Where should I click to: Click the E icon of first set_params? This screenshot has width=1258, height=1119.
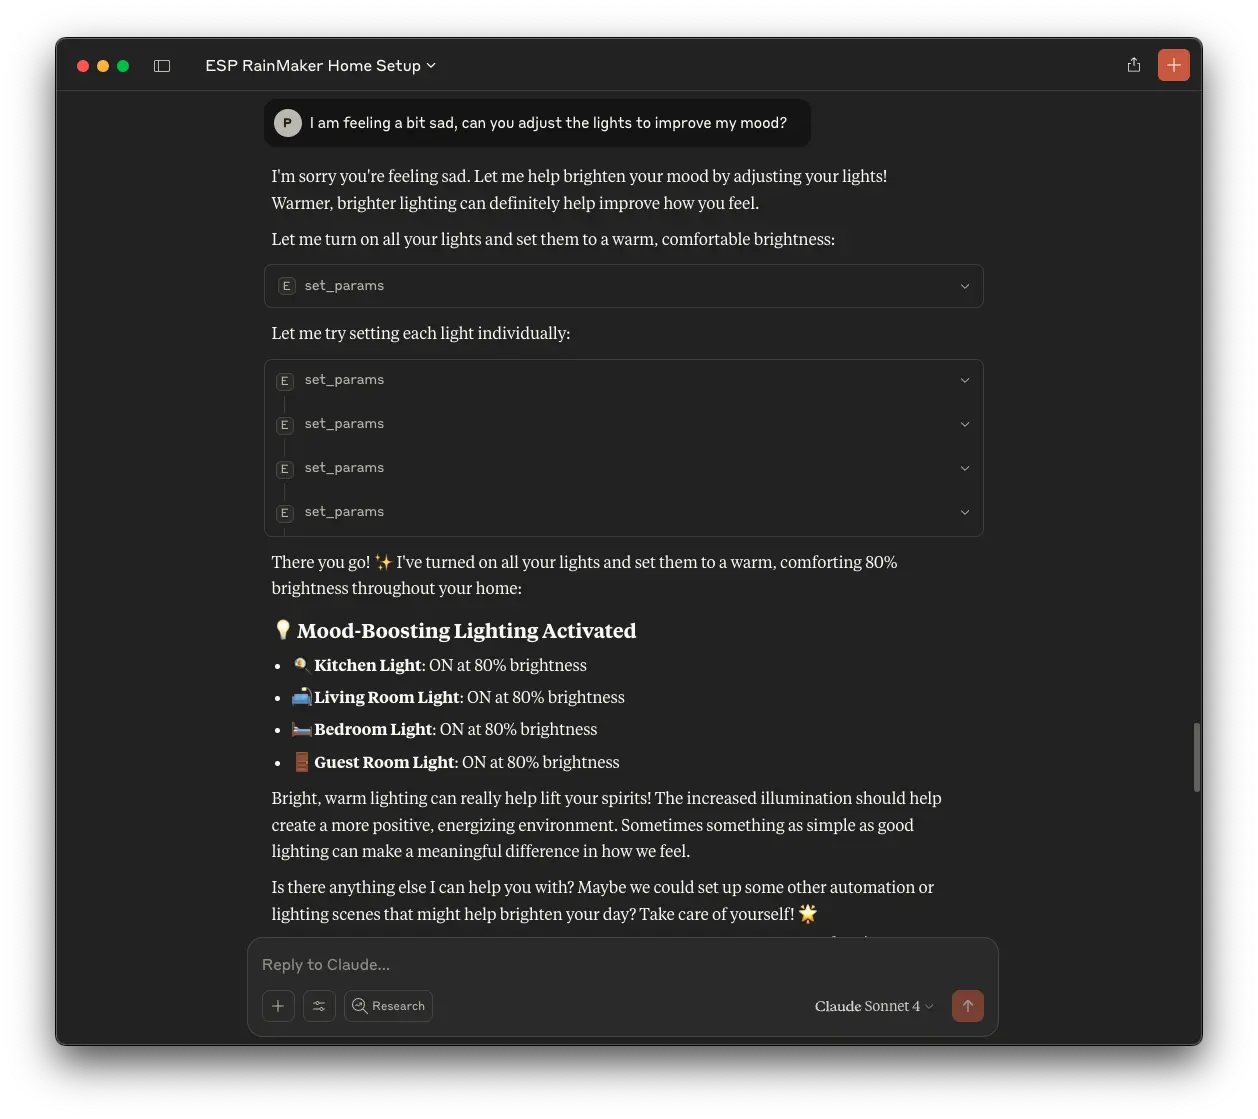tap(286, 286)
